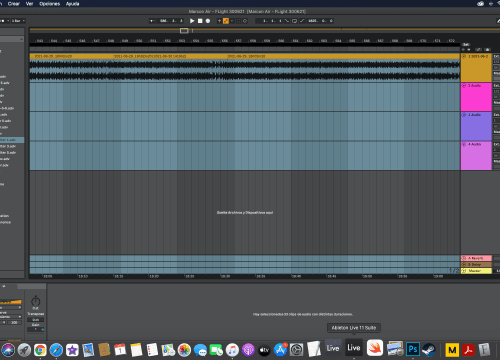Open the Music app from the Dock
Screen dimensions: 500x360
tap(232, 350)
